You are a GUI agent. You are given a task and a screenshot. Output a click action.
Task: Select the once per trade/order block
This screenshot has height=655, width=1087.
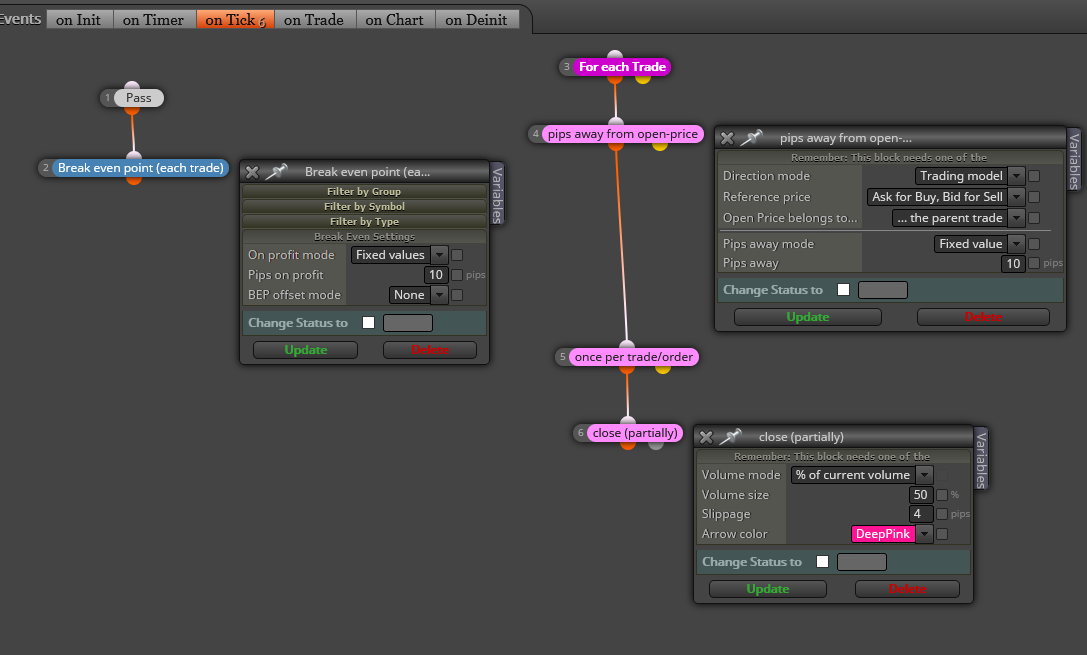tap(634, 357)
